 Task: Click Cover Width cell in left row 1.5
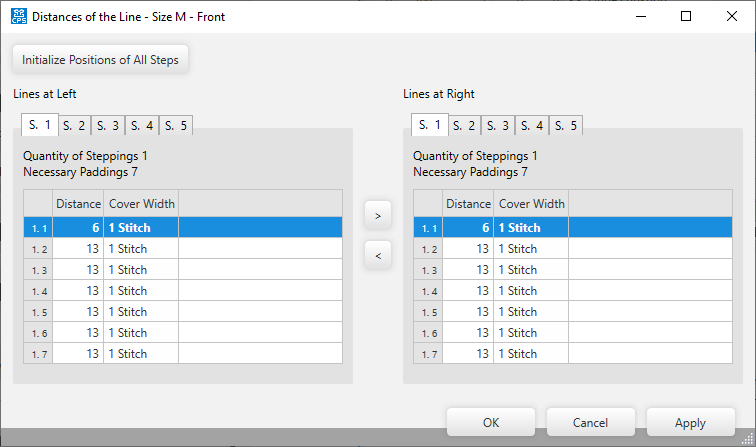click(x=141, y=312)
